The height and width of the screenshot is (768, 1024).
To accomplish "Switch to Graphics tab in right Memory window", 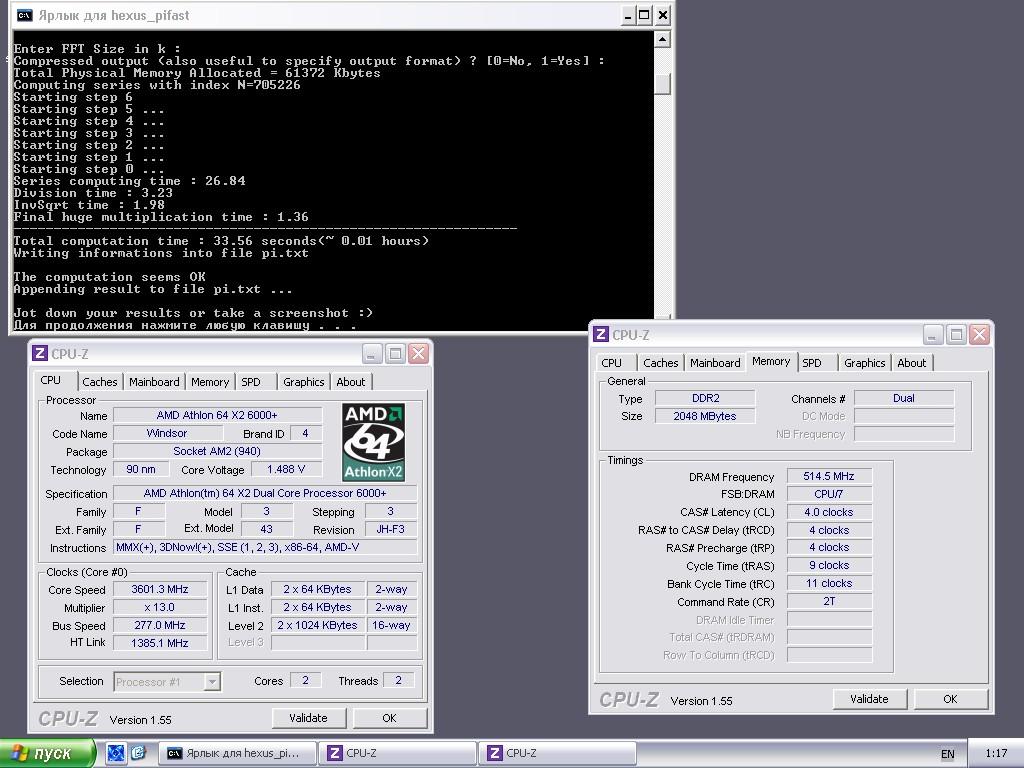I will [865, 363].
